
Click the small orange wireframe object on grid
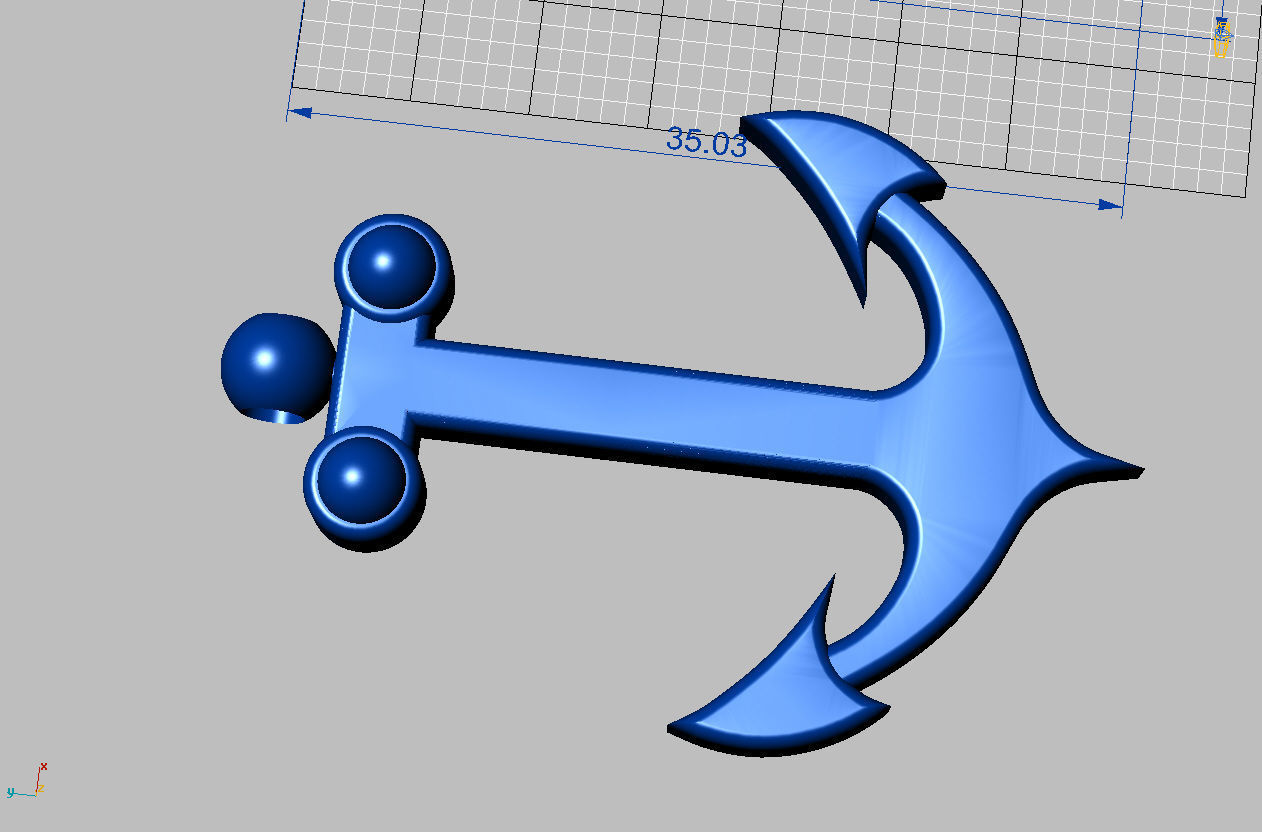tap(1221, 37)
